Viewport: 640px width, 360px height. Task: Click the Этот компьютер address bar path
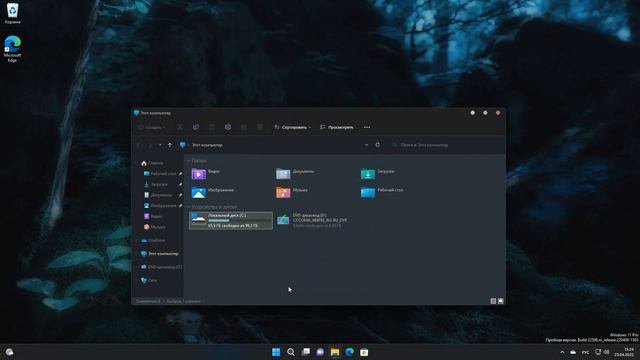coord(207,145)
